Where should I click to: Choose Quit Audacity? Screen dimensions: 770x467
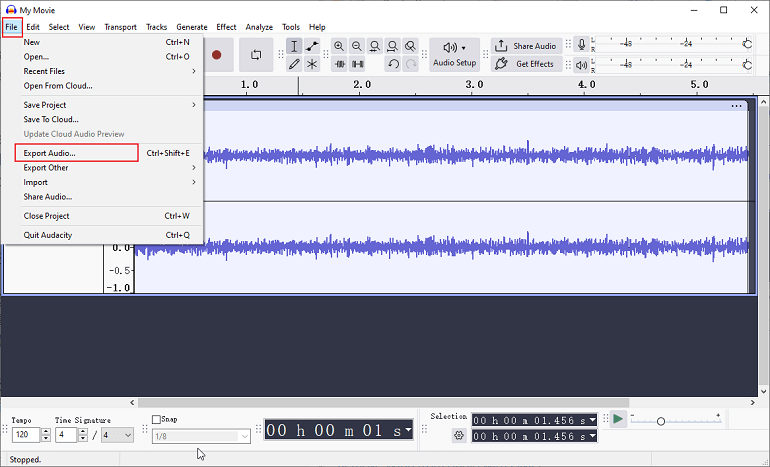pos(102,235)
